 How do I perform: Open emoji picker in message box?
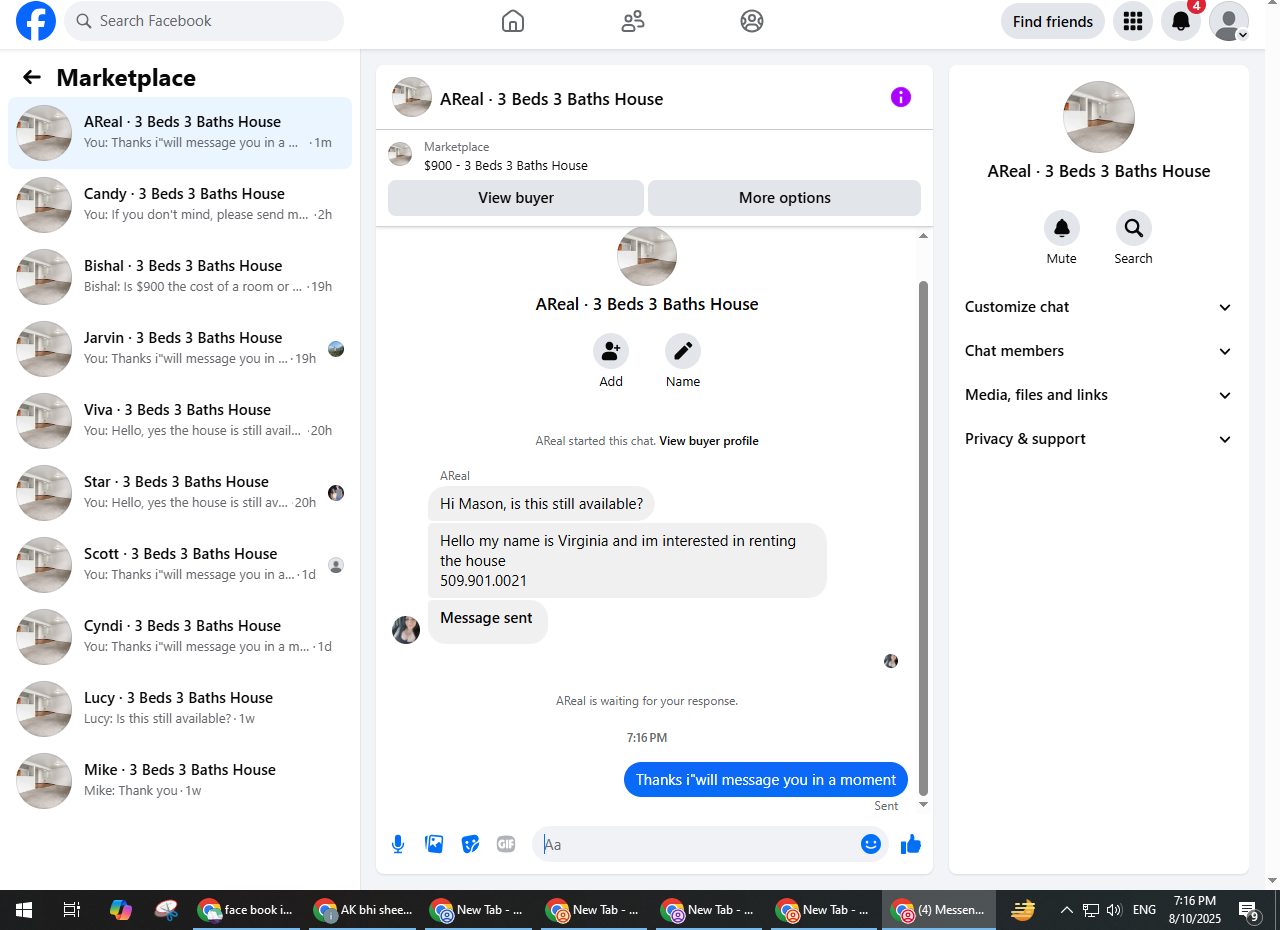tap(871, 844)
